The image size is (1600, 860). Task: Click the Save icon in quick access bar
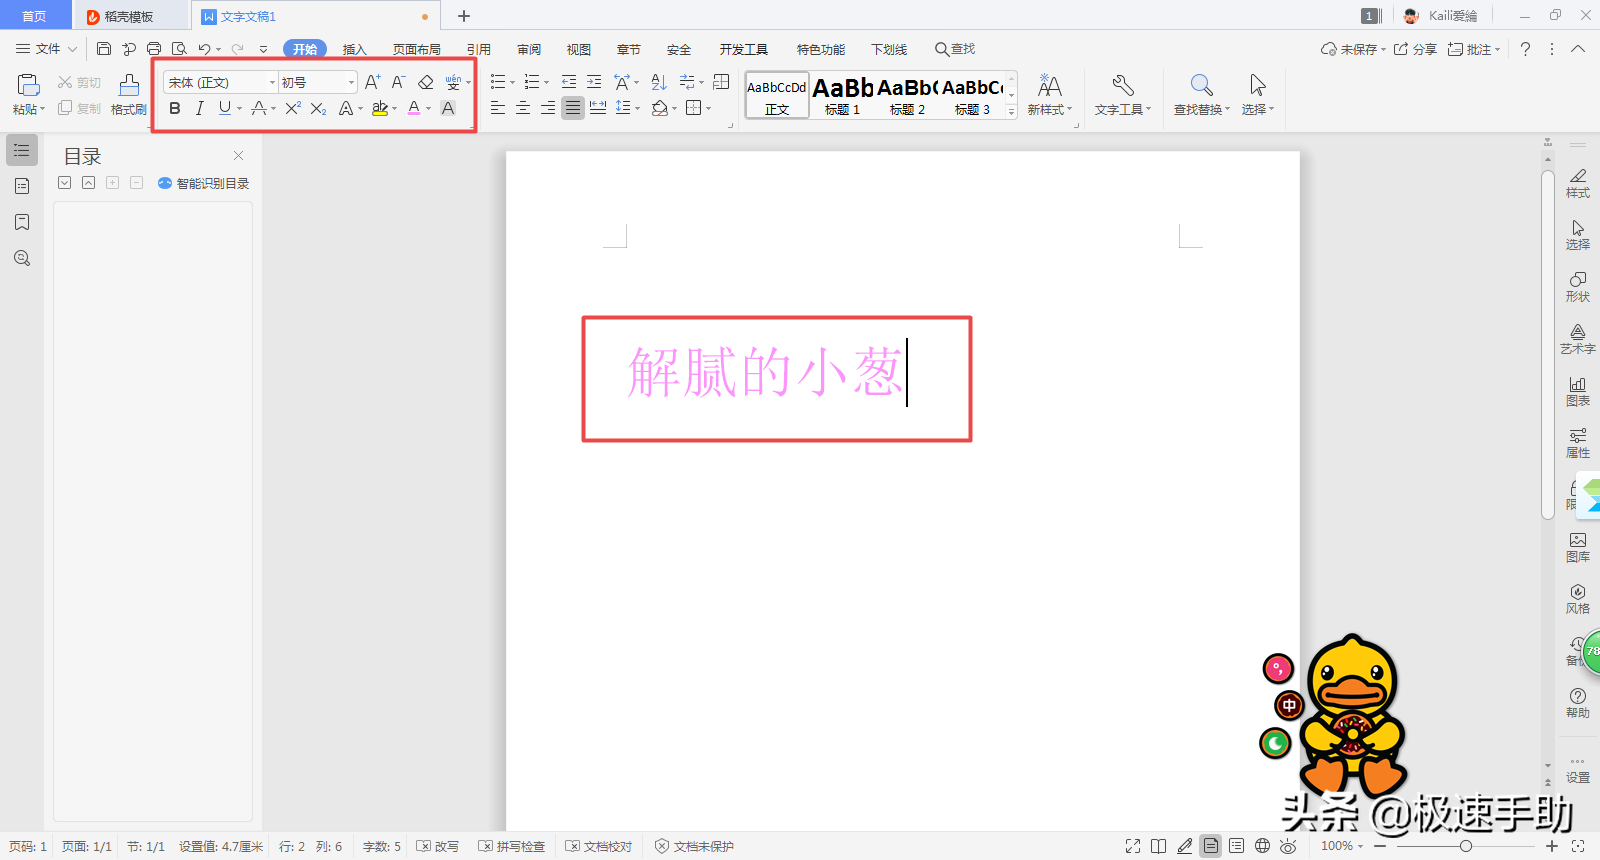point(104,49)
